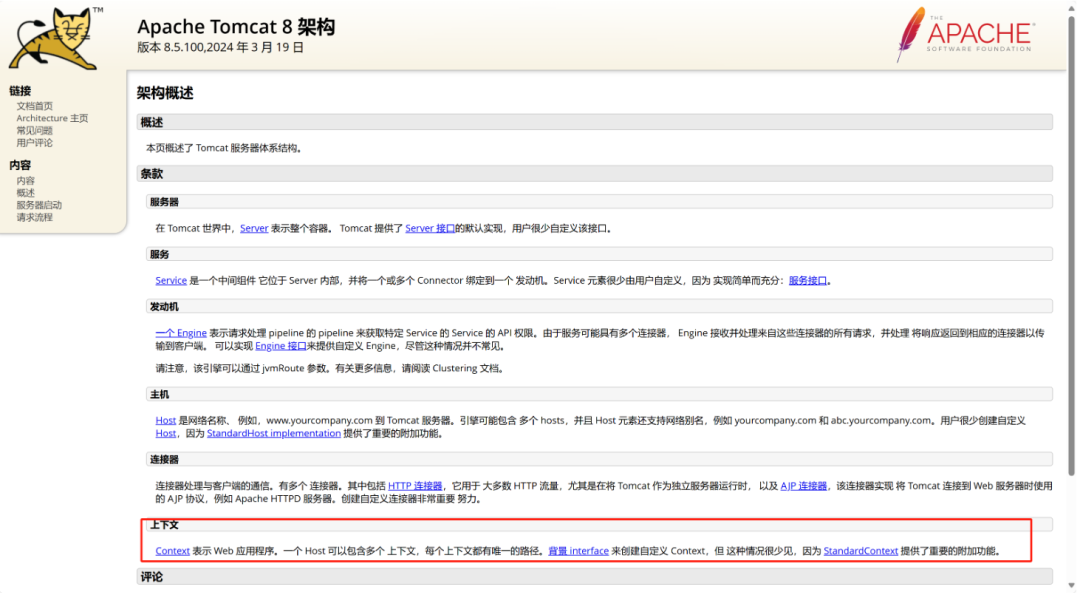The height and width of the screenshot is (595, 1080).
Task: Jump to 服务器启动 in the sidebar
Action: coord(39,205)
